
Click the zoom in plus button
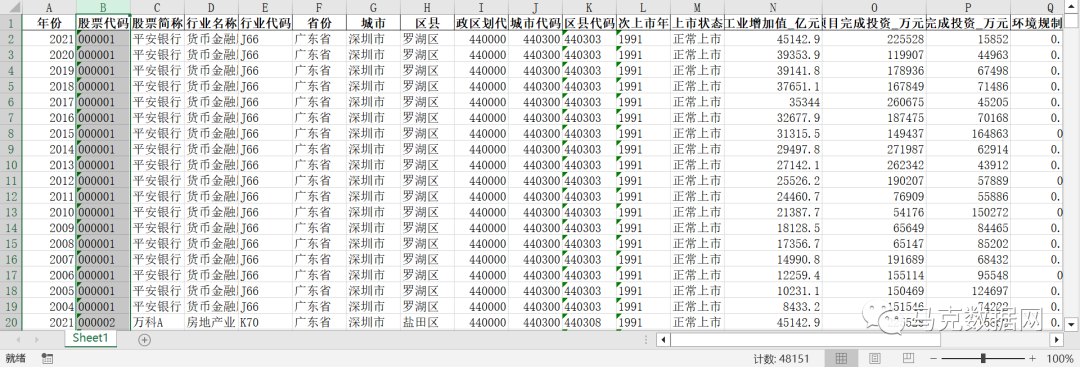coord(1032,359)
